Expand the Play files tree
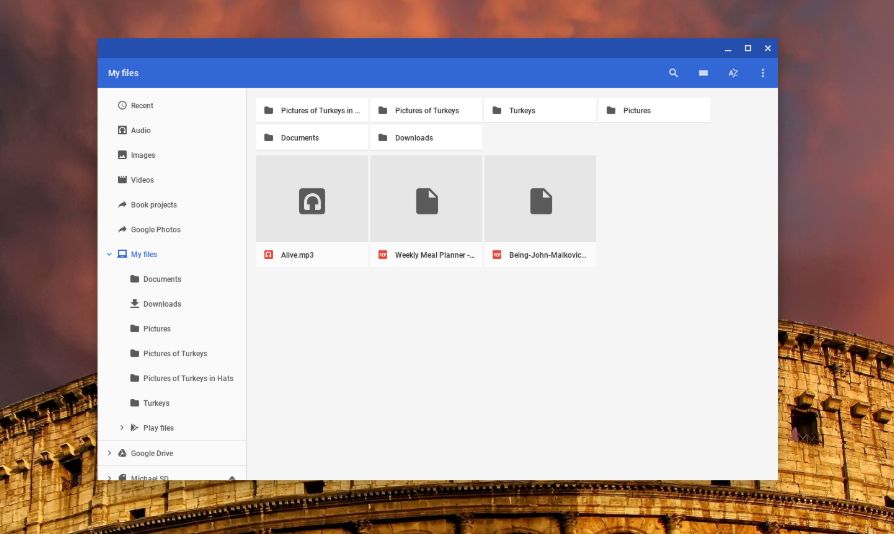The height and width of the screenshot is (534, 894). (121, 427)
